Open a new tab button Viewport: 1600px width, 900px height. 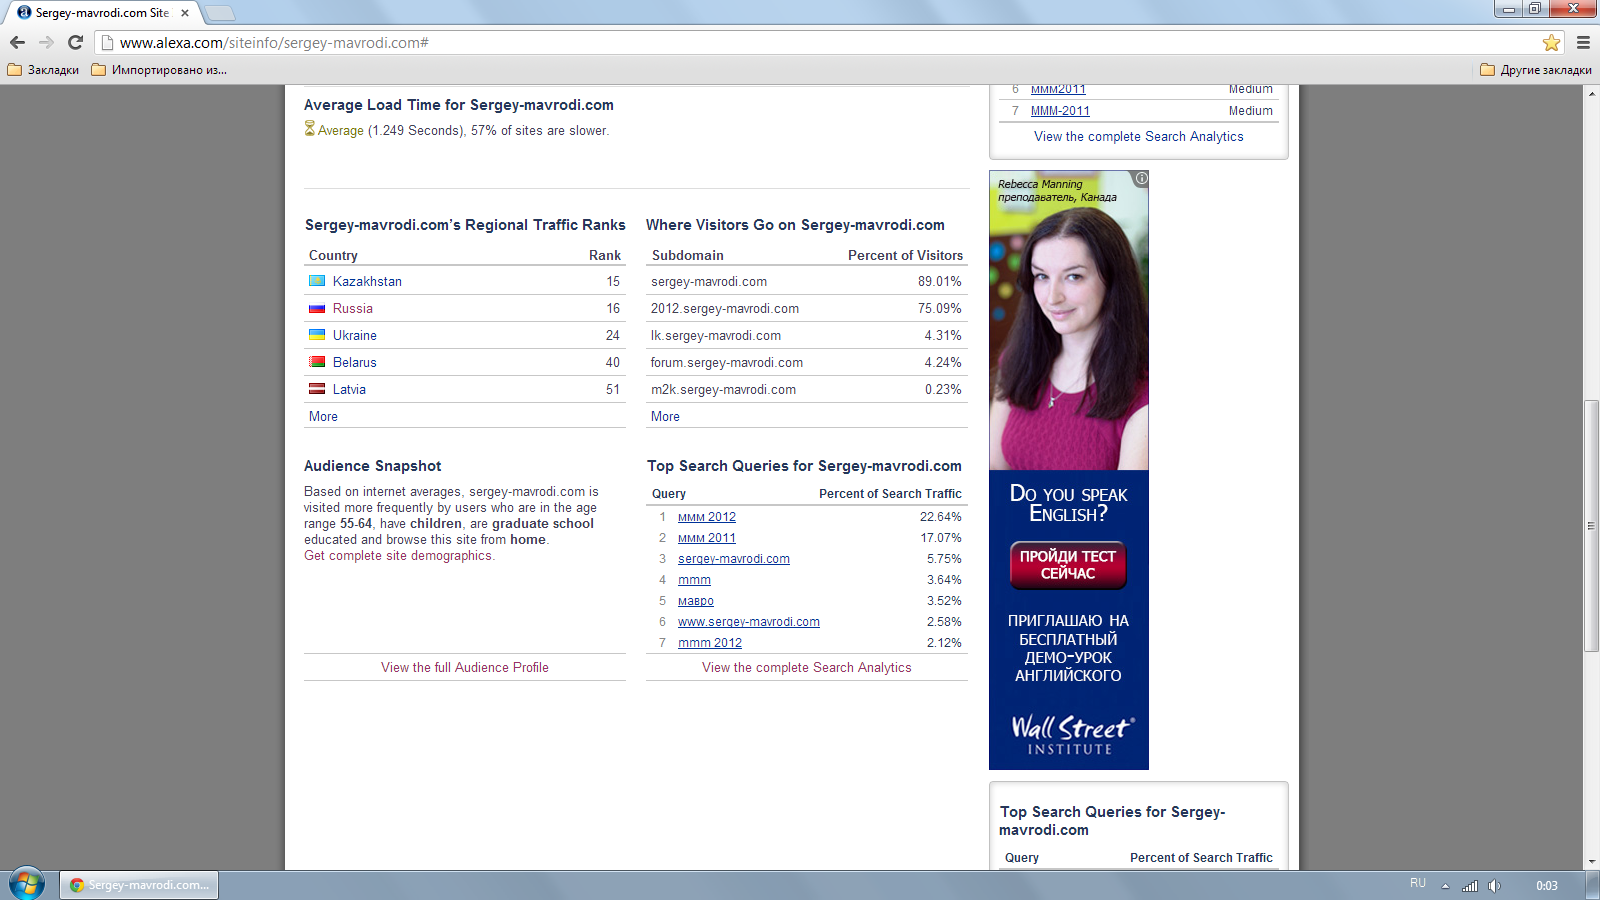tap(219, 13)
